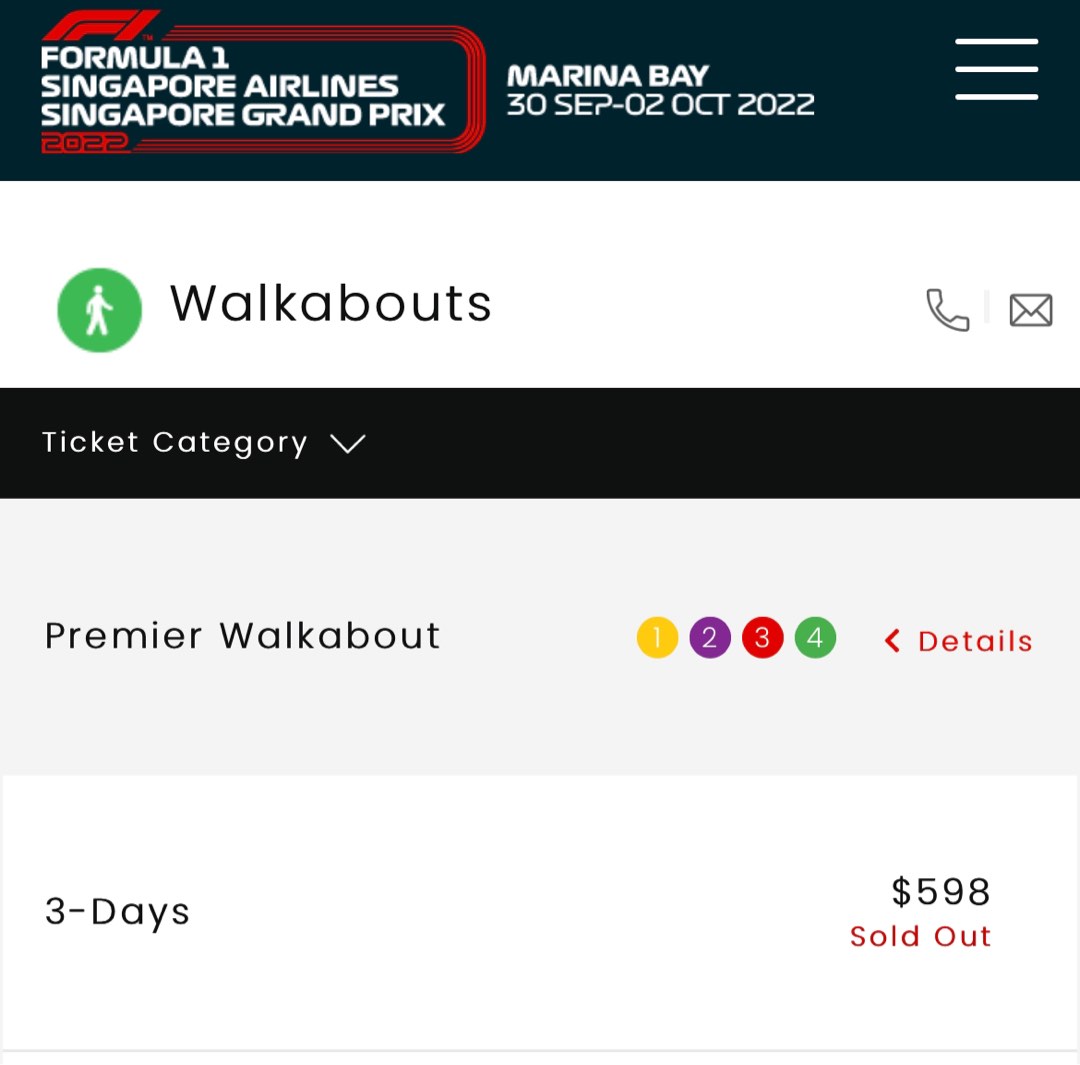Open the hamburger menu
The image size is (1080, 1065).
[996, 69]
